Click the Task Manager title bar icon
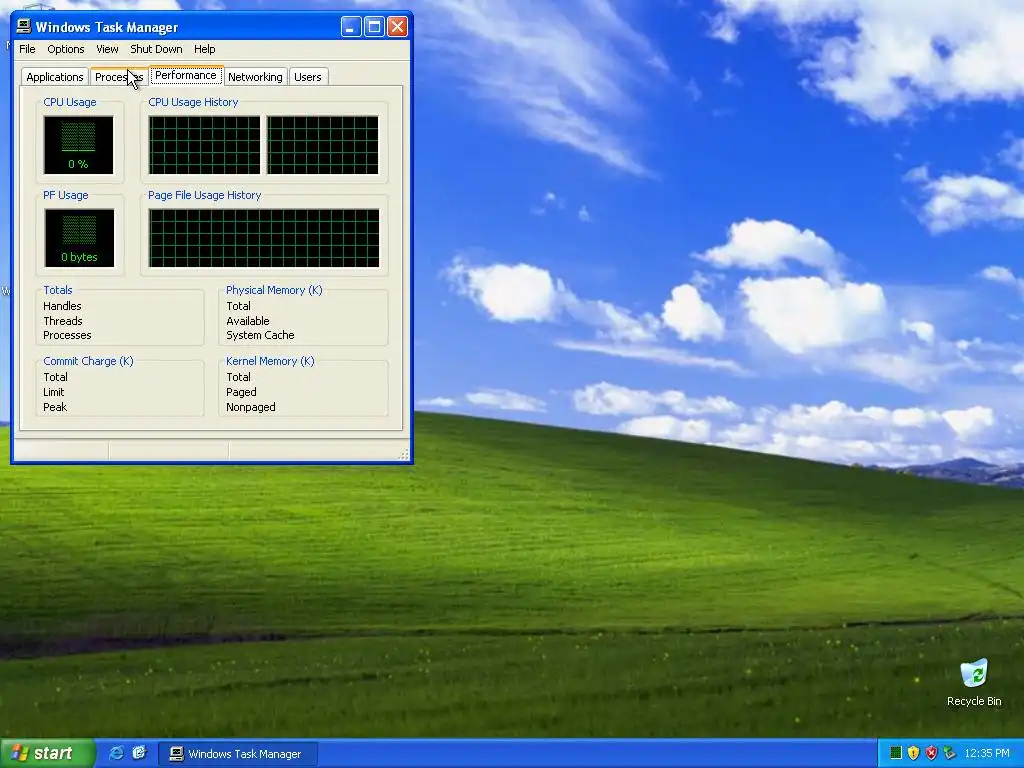The image size is (1024, 768). pos(24,26)
